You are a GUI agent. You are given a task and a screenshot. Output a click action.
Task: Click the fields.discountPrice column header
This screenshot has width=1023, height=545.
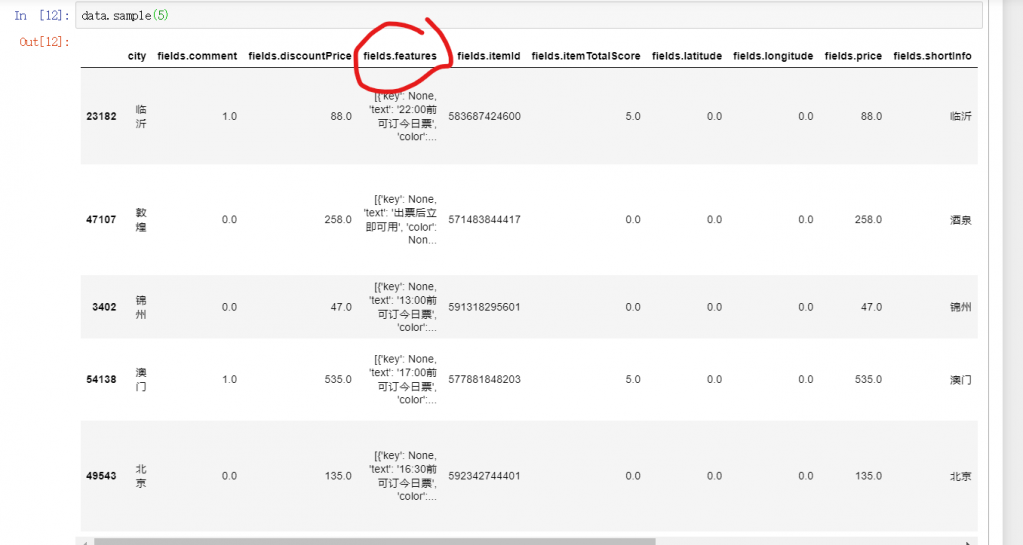pyautogui.click(x=300, y=56)
